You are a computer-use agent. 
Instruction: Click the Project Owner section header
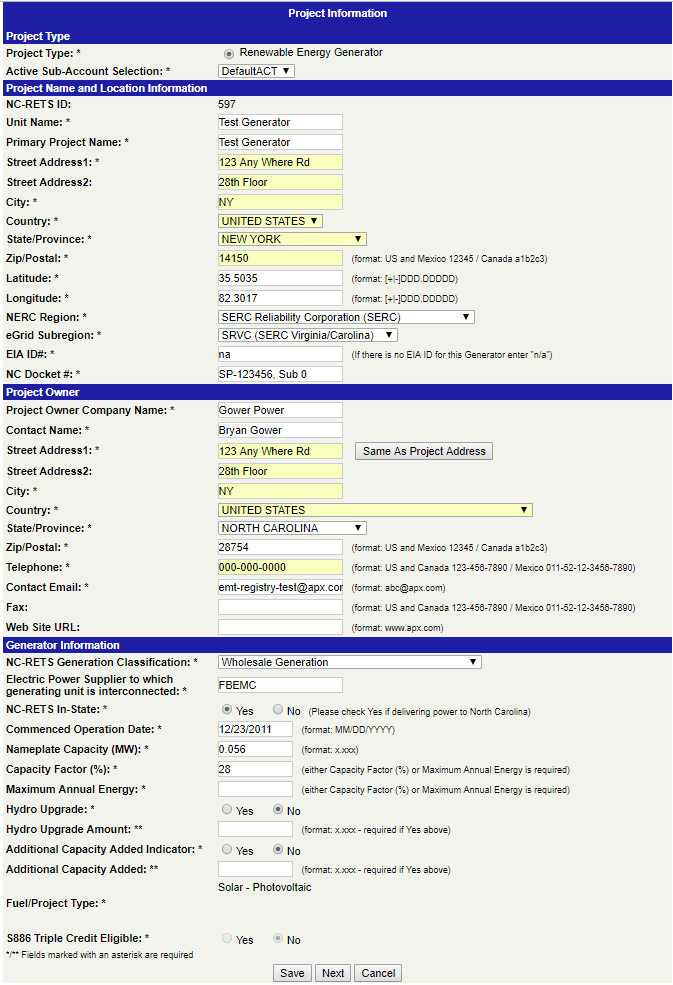click(337, 392)
